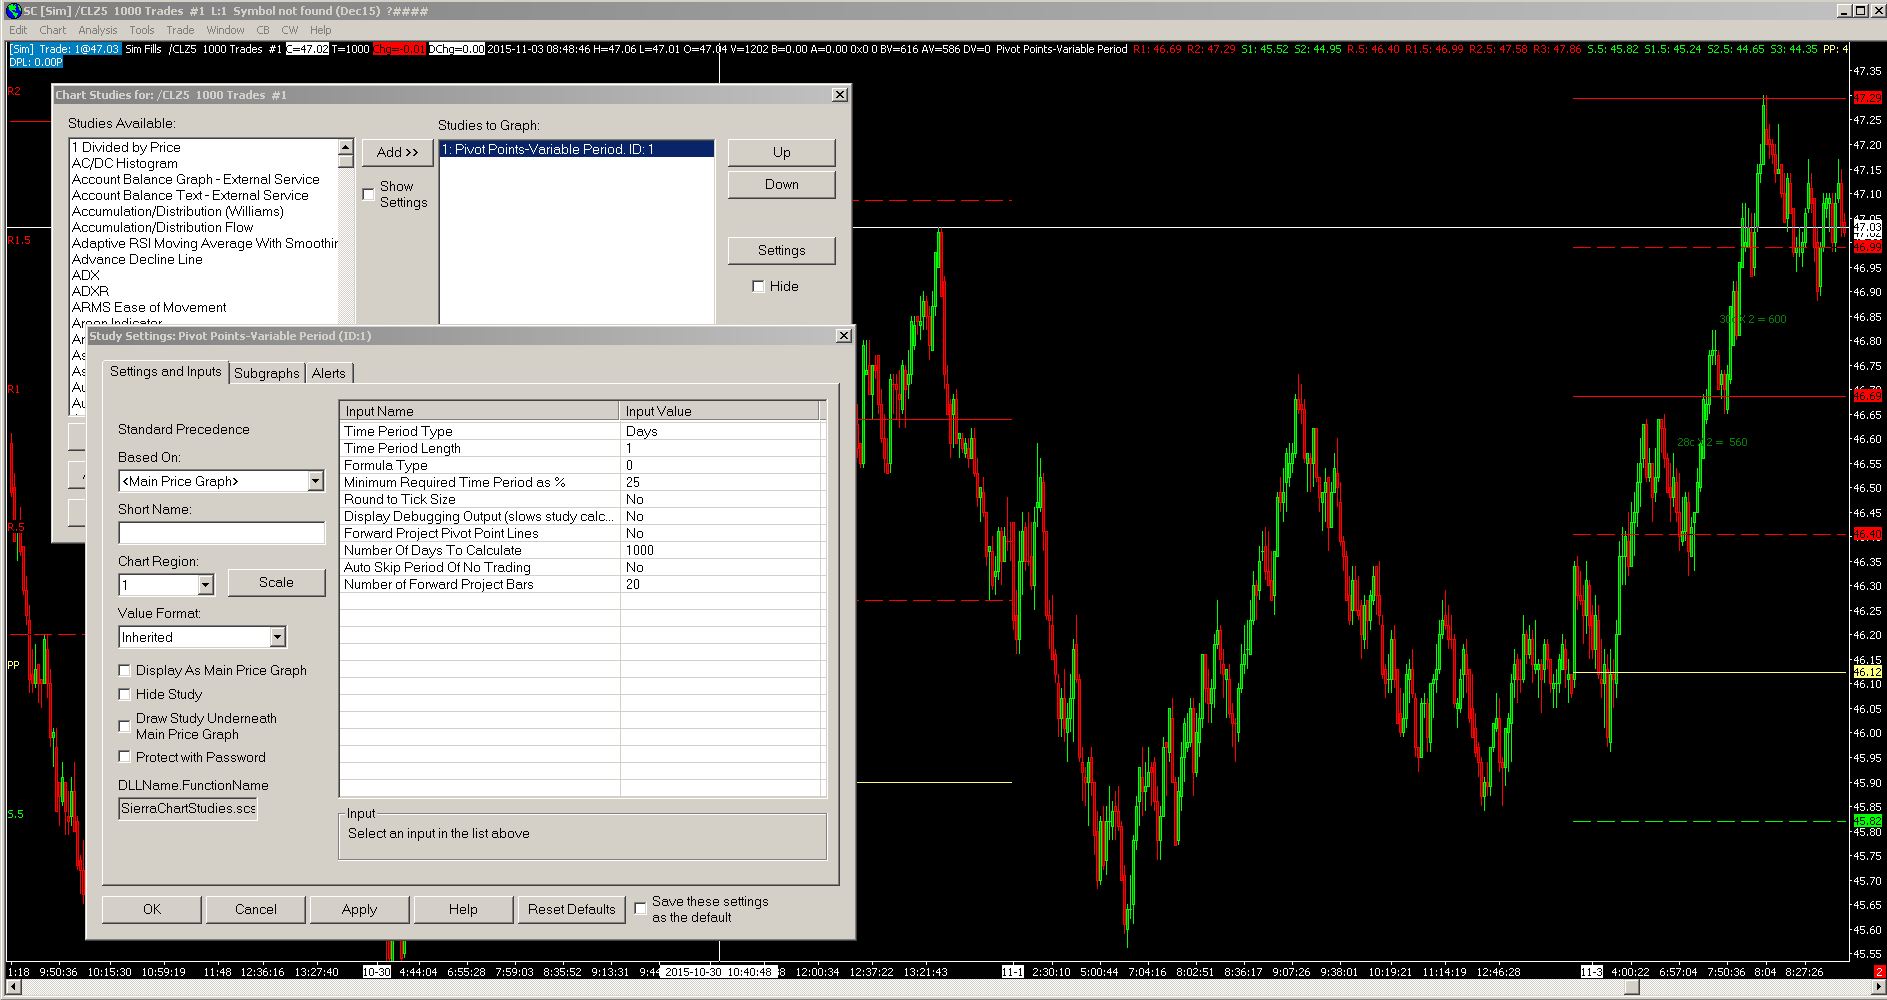Open the Tools menu
This screenshot has height=1000, width=1887.
pos(142,30)
